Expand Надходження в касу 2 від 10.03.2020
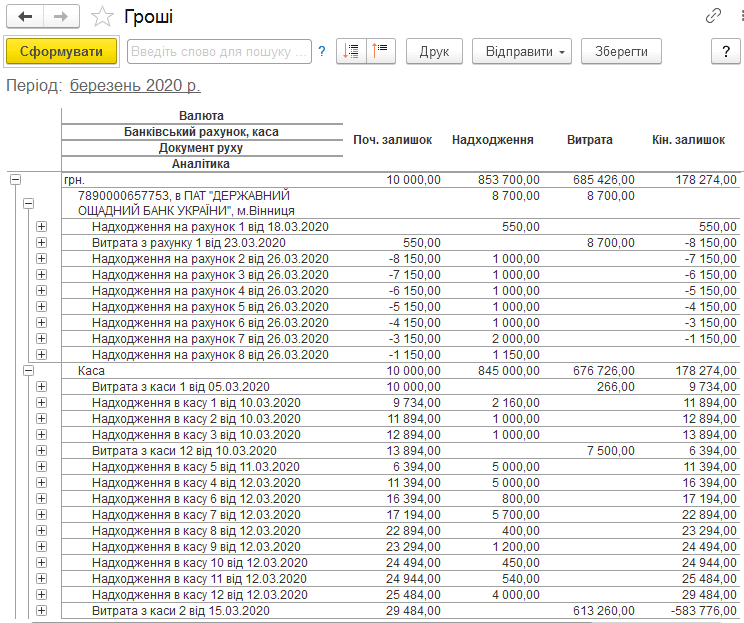 (42, 418)
